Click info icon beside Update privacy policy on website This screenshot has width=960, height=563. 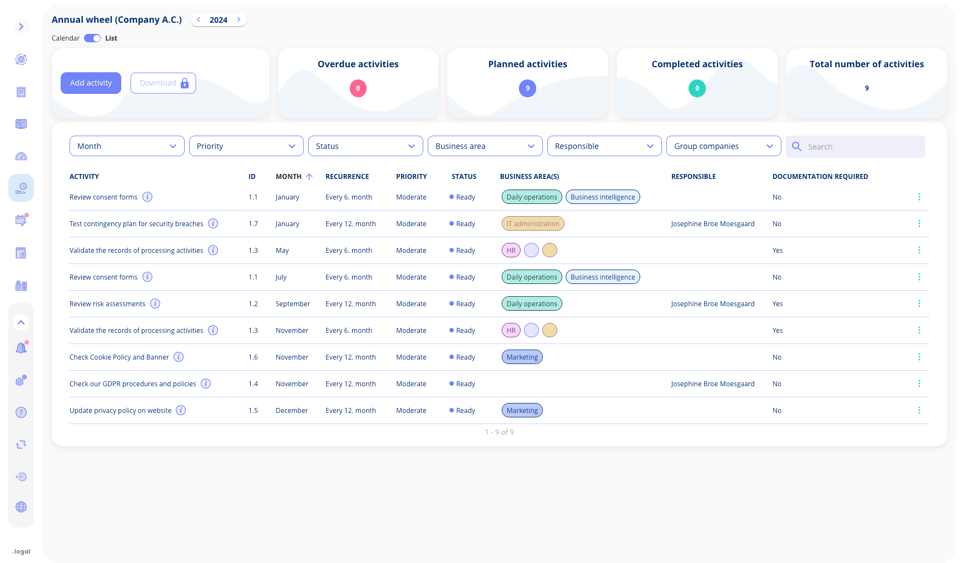pos(181,411)
